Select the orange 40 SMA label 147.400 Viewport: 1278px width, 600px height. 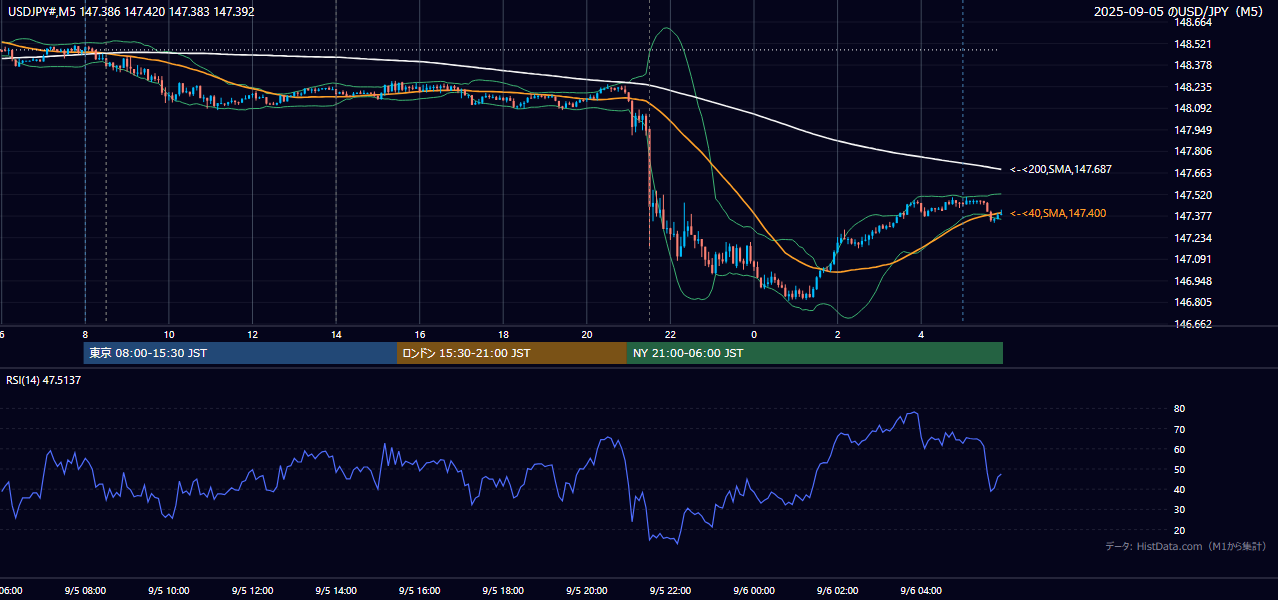coord(1058,213)
